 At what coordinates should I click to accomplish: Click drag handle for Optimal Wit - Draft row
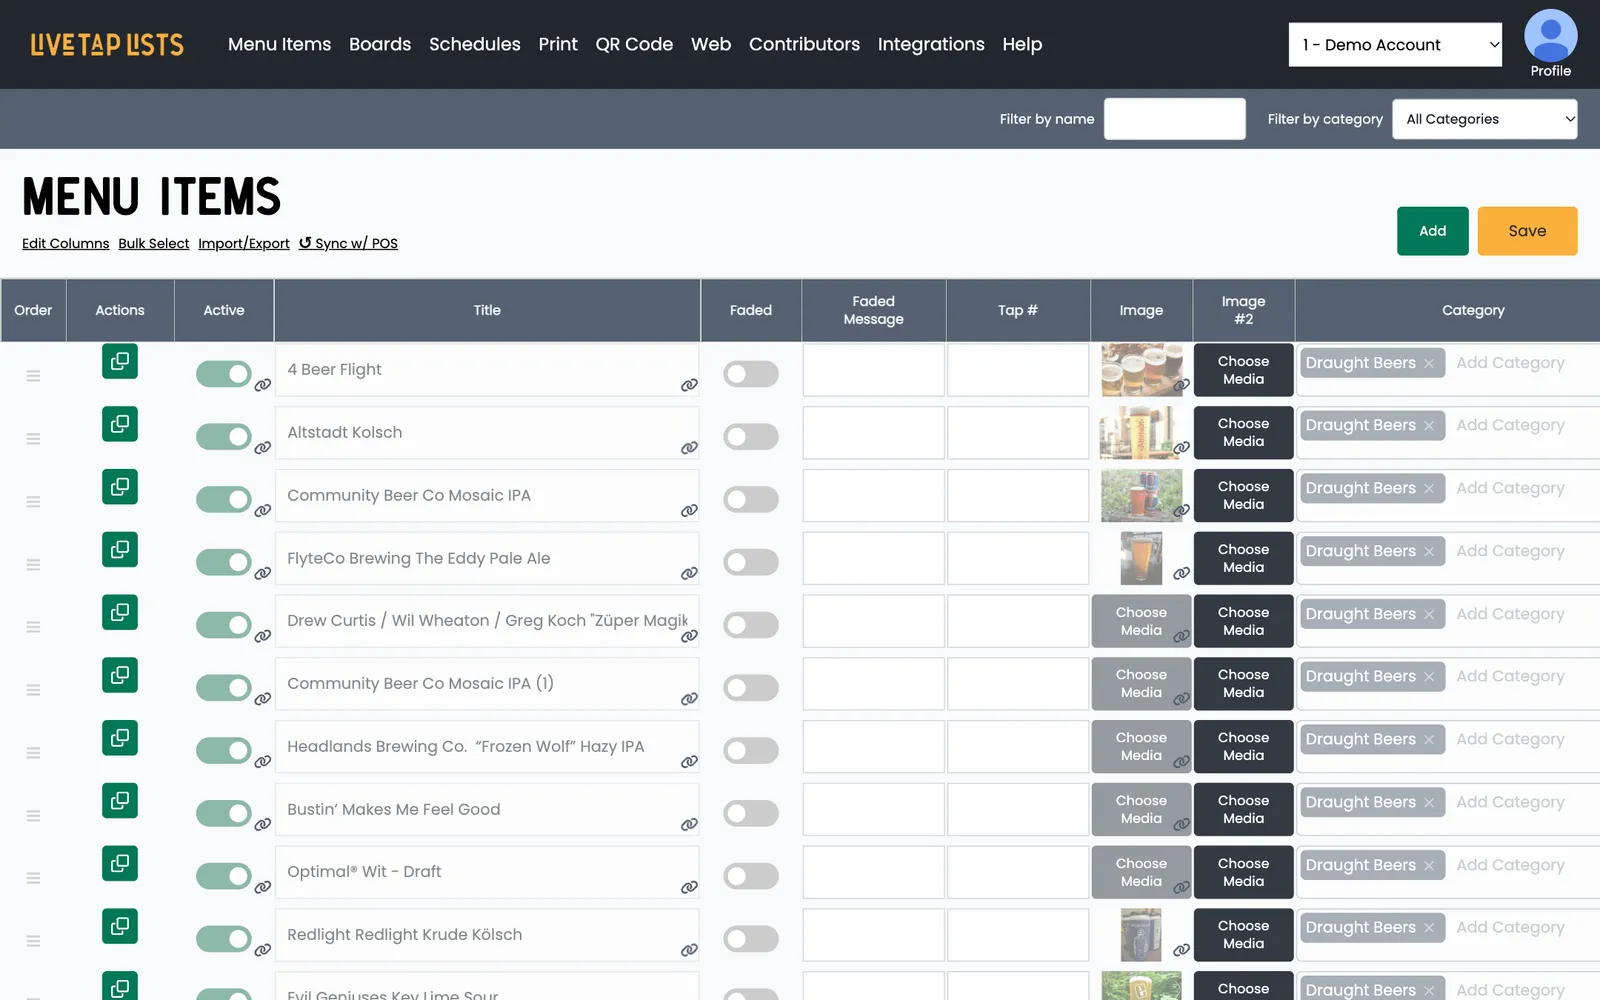(33, 878)
